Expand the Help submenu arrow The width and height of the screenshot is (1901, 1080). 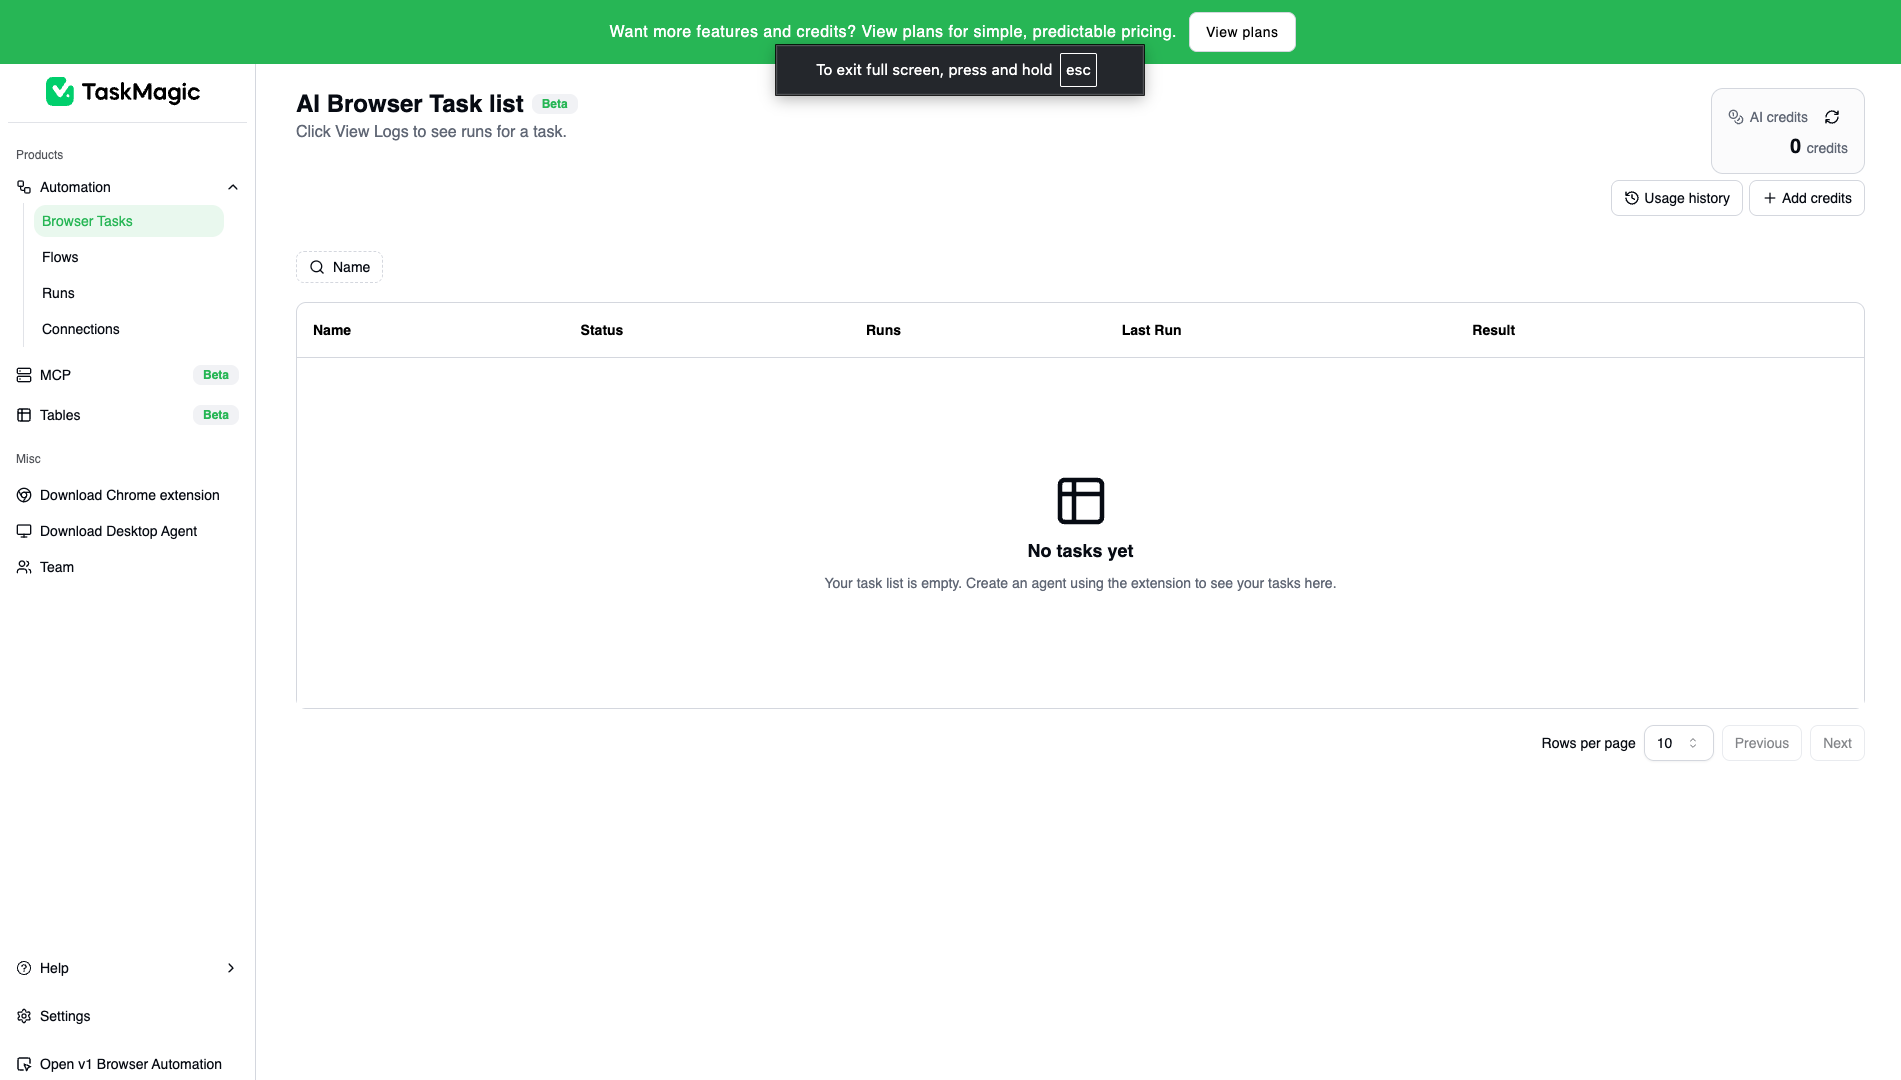tap(231, 968)
